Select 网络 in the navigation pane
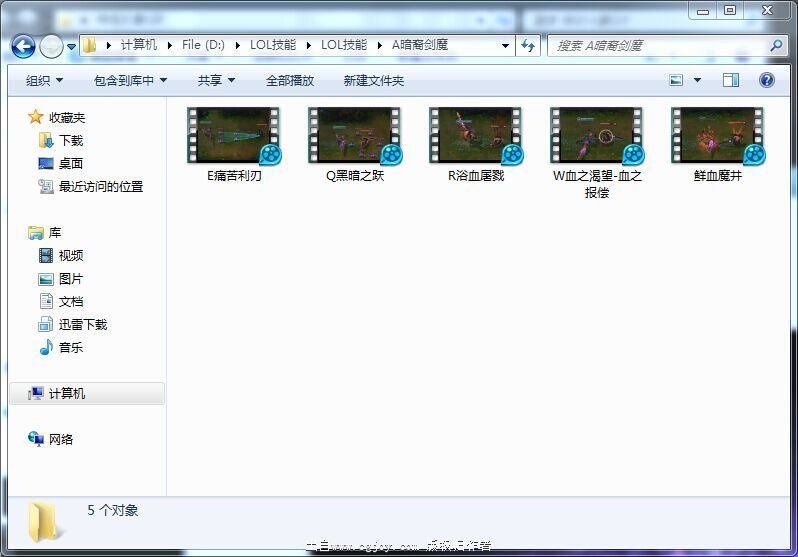The image size is (798, 557). [x=61, y=440]
